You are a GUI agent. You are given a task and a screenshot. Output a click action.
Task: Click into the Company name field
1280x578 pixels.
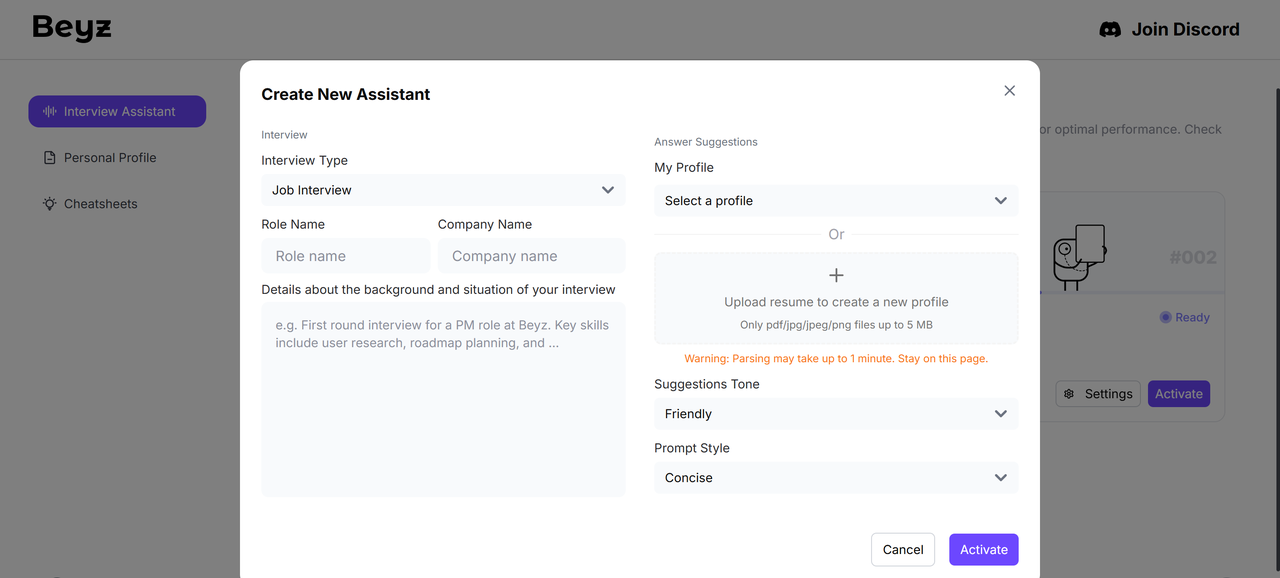531,256
